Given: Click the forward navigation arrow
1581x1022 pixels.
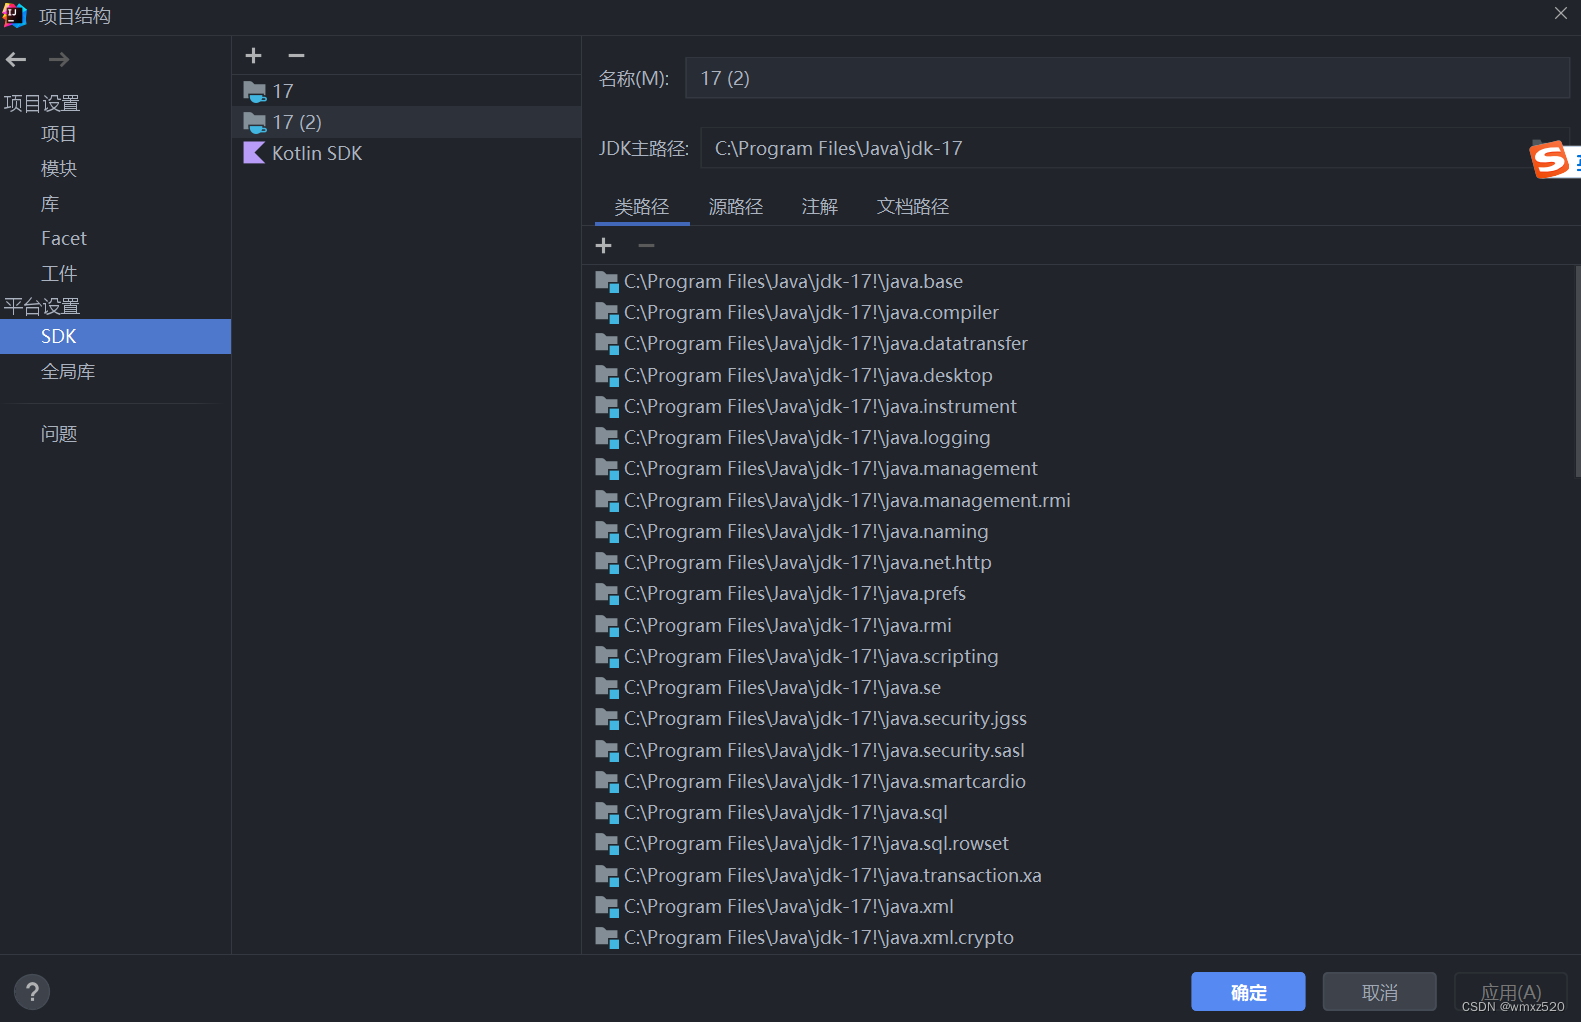Looking at the screenshot, I should click(59, 60).
